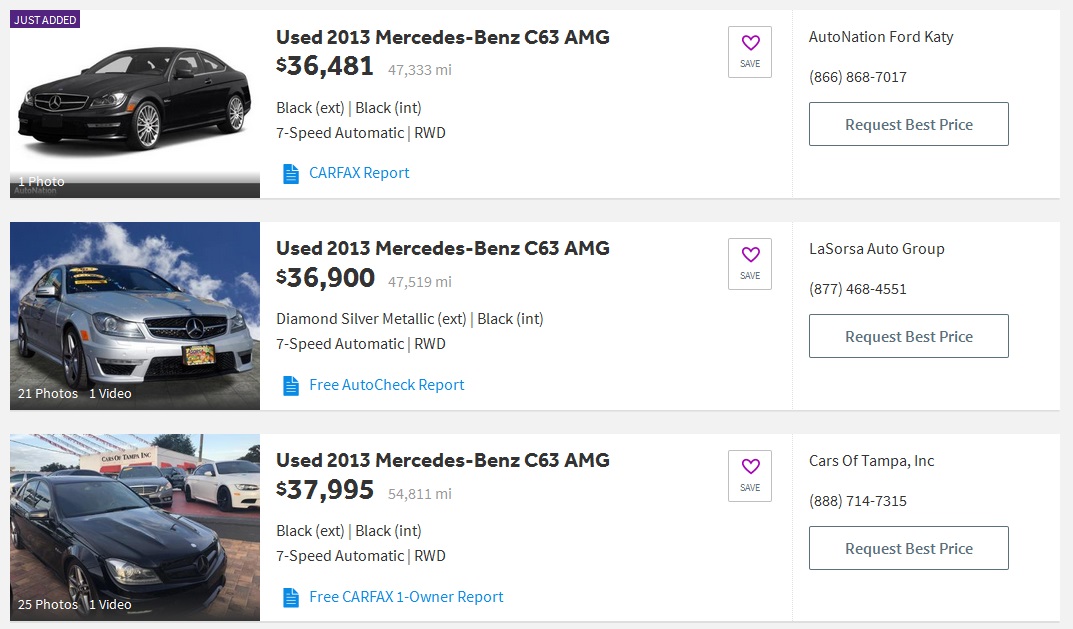Viewport: 1073px width, 629px height.
Task: Open the Free CARFAX 1-Owner Report link
Action: [x=406, y=597]
